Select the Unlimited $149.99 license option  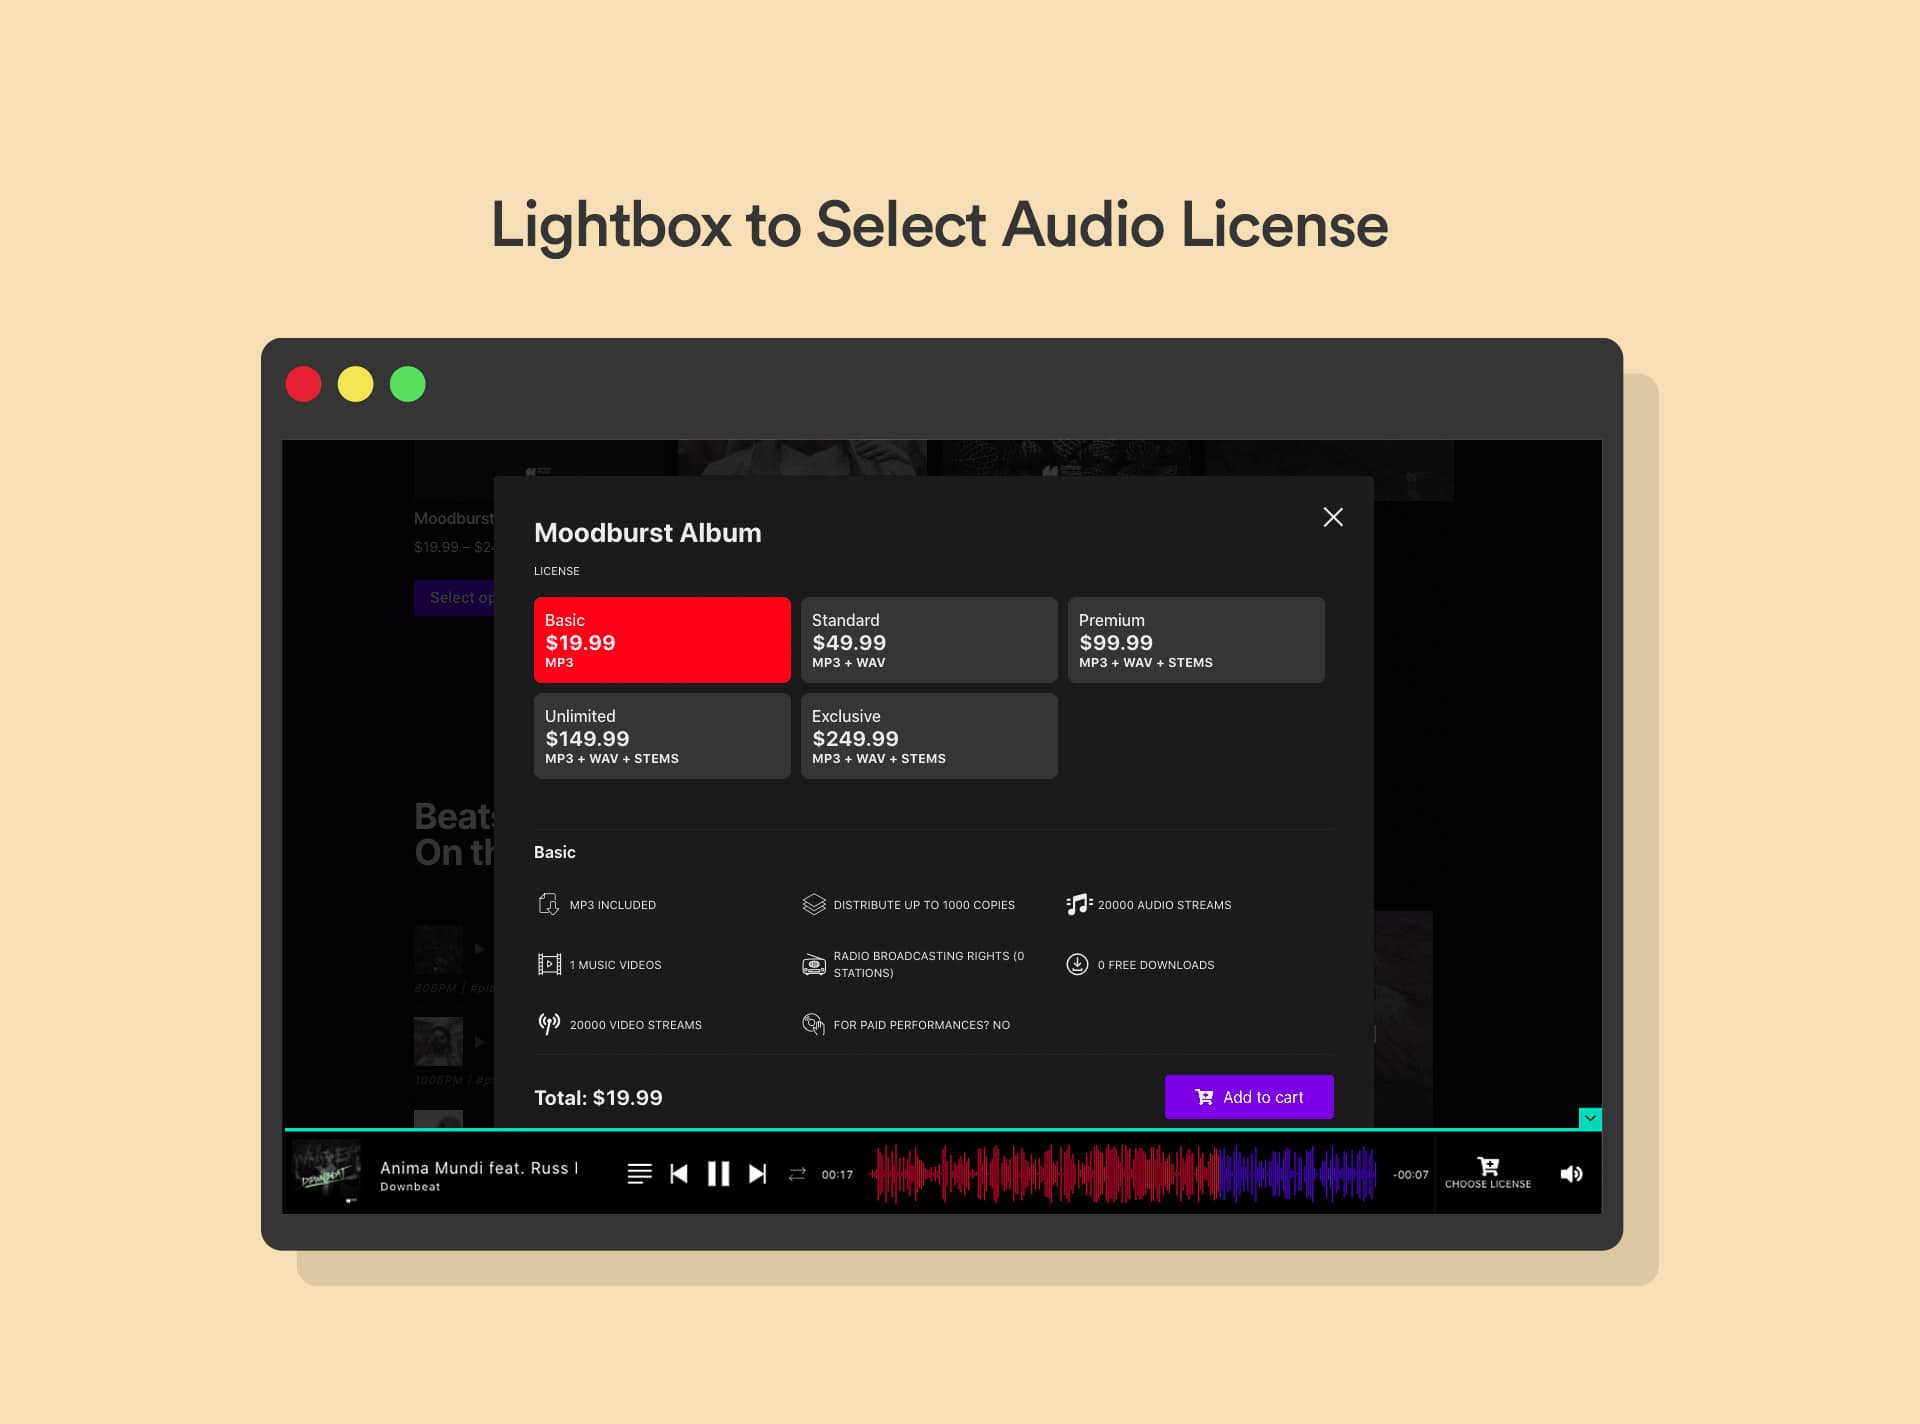point(662,736)
